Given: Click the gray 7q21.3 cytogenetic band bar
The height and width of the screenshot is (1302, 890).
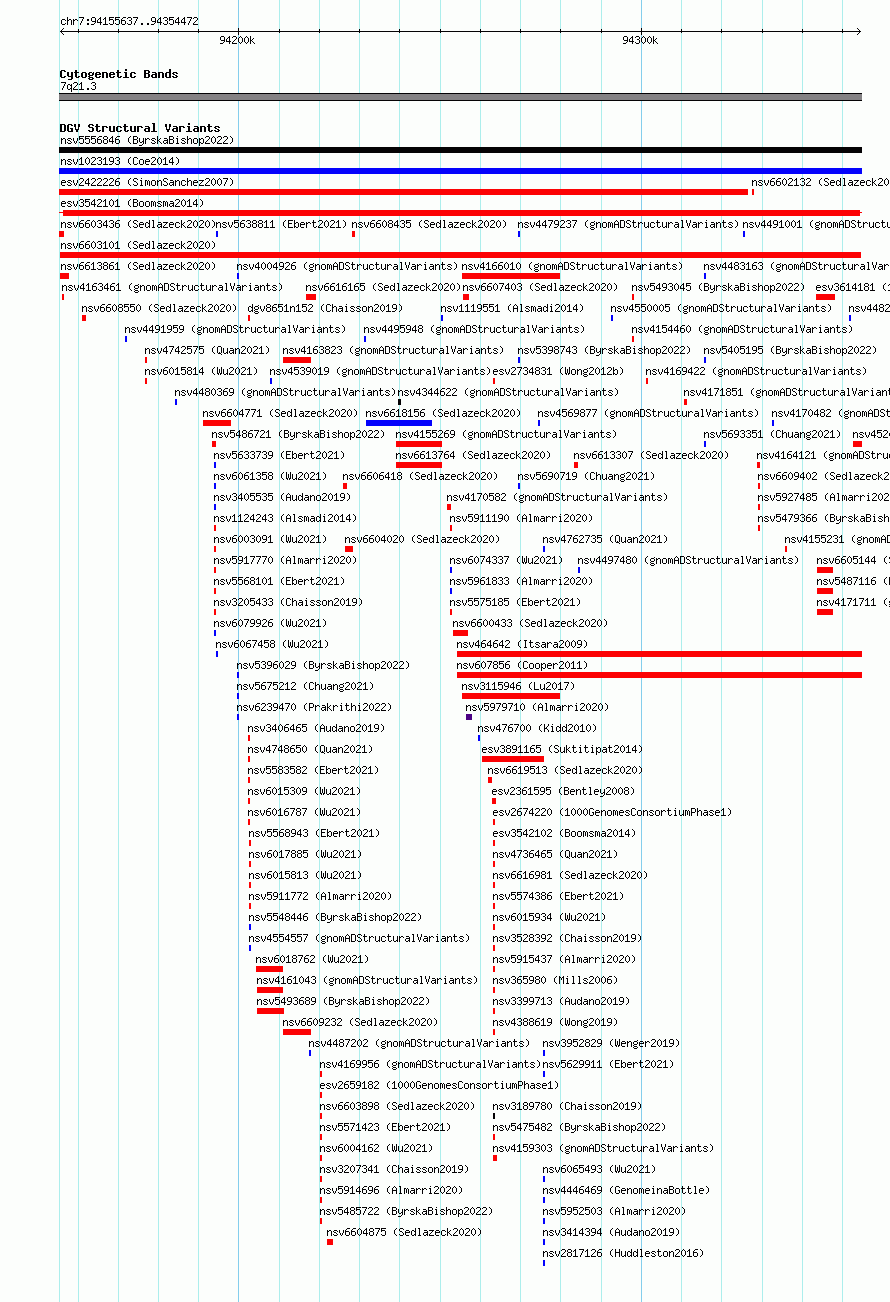Looking at the screenshot, I should tap(461, 97).
